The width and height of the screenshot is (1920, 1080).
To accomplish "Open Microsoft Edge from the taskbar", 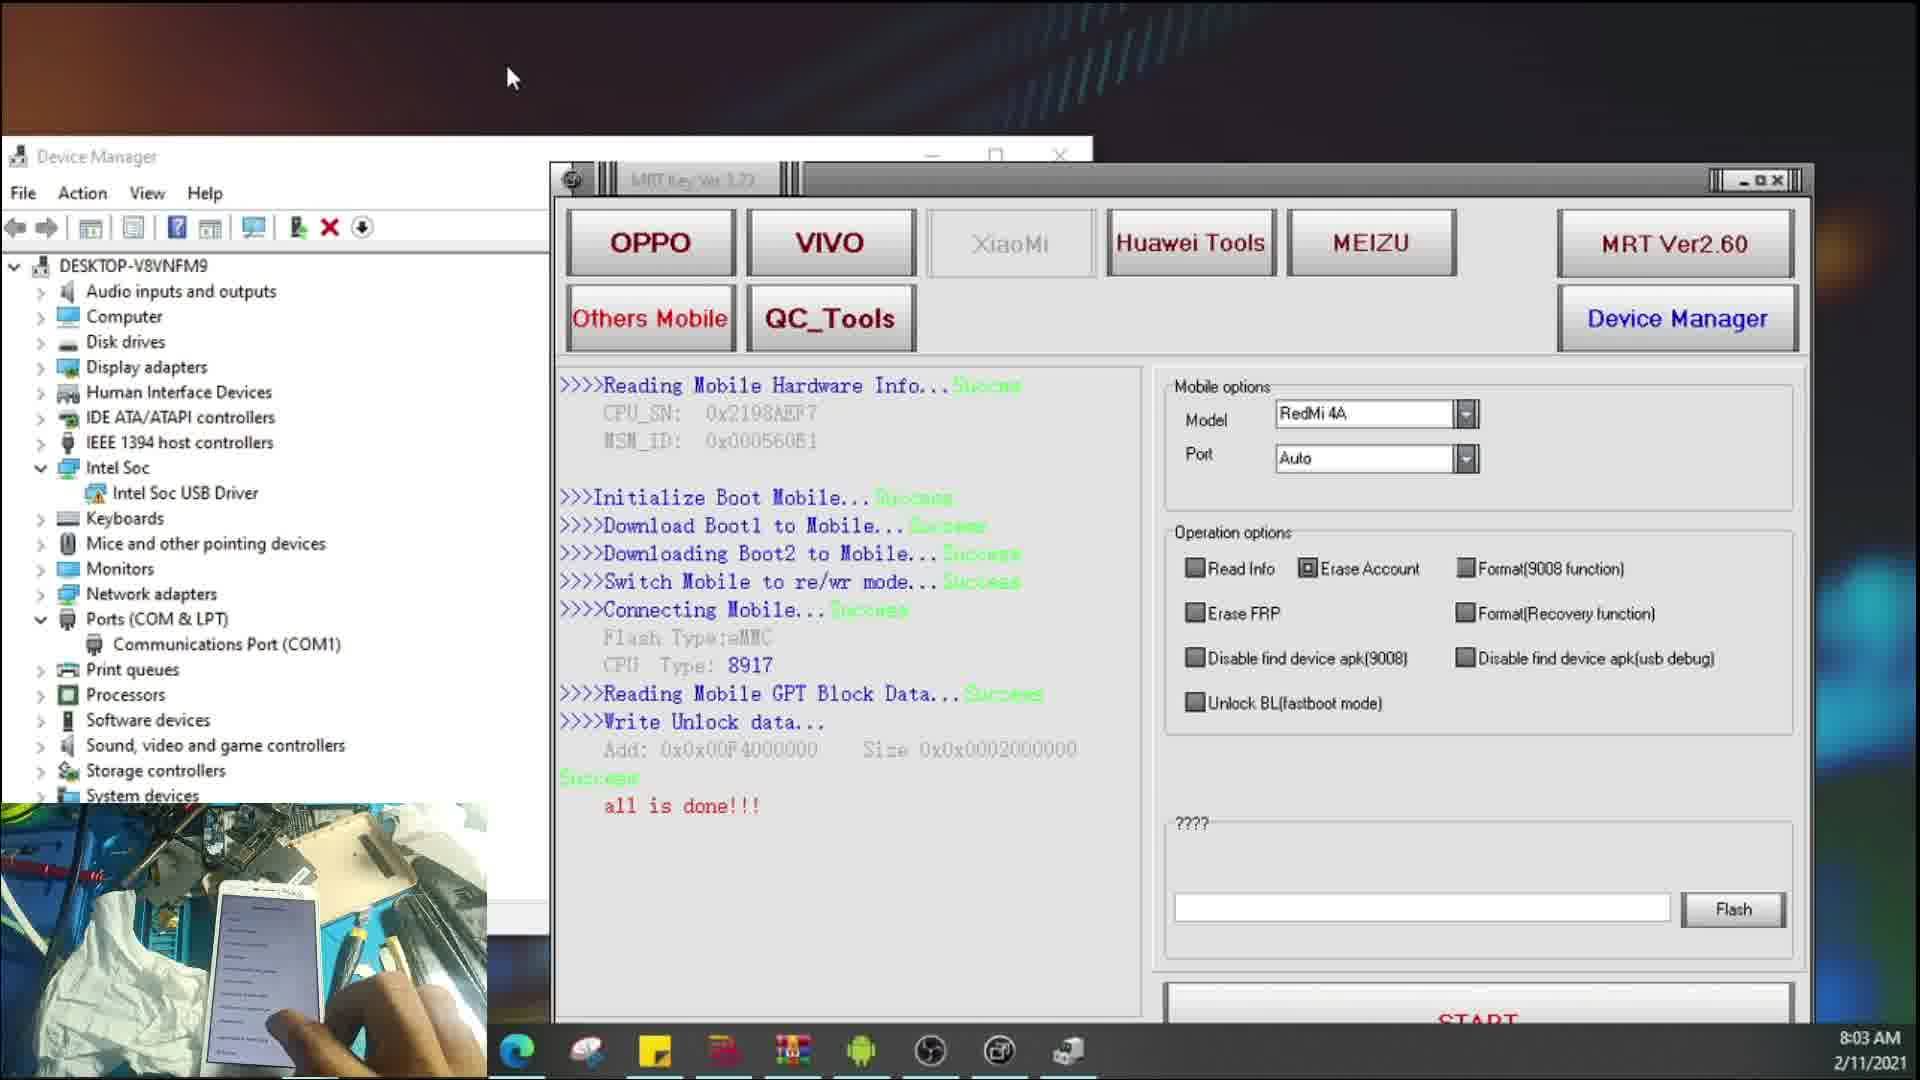I will tap(517, 1050).
